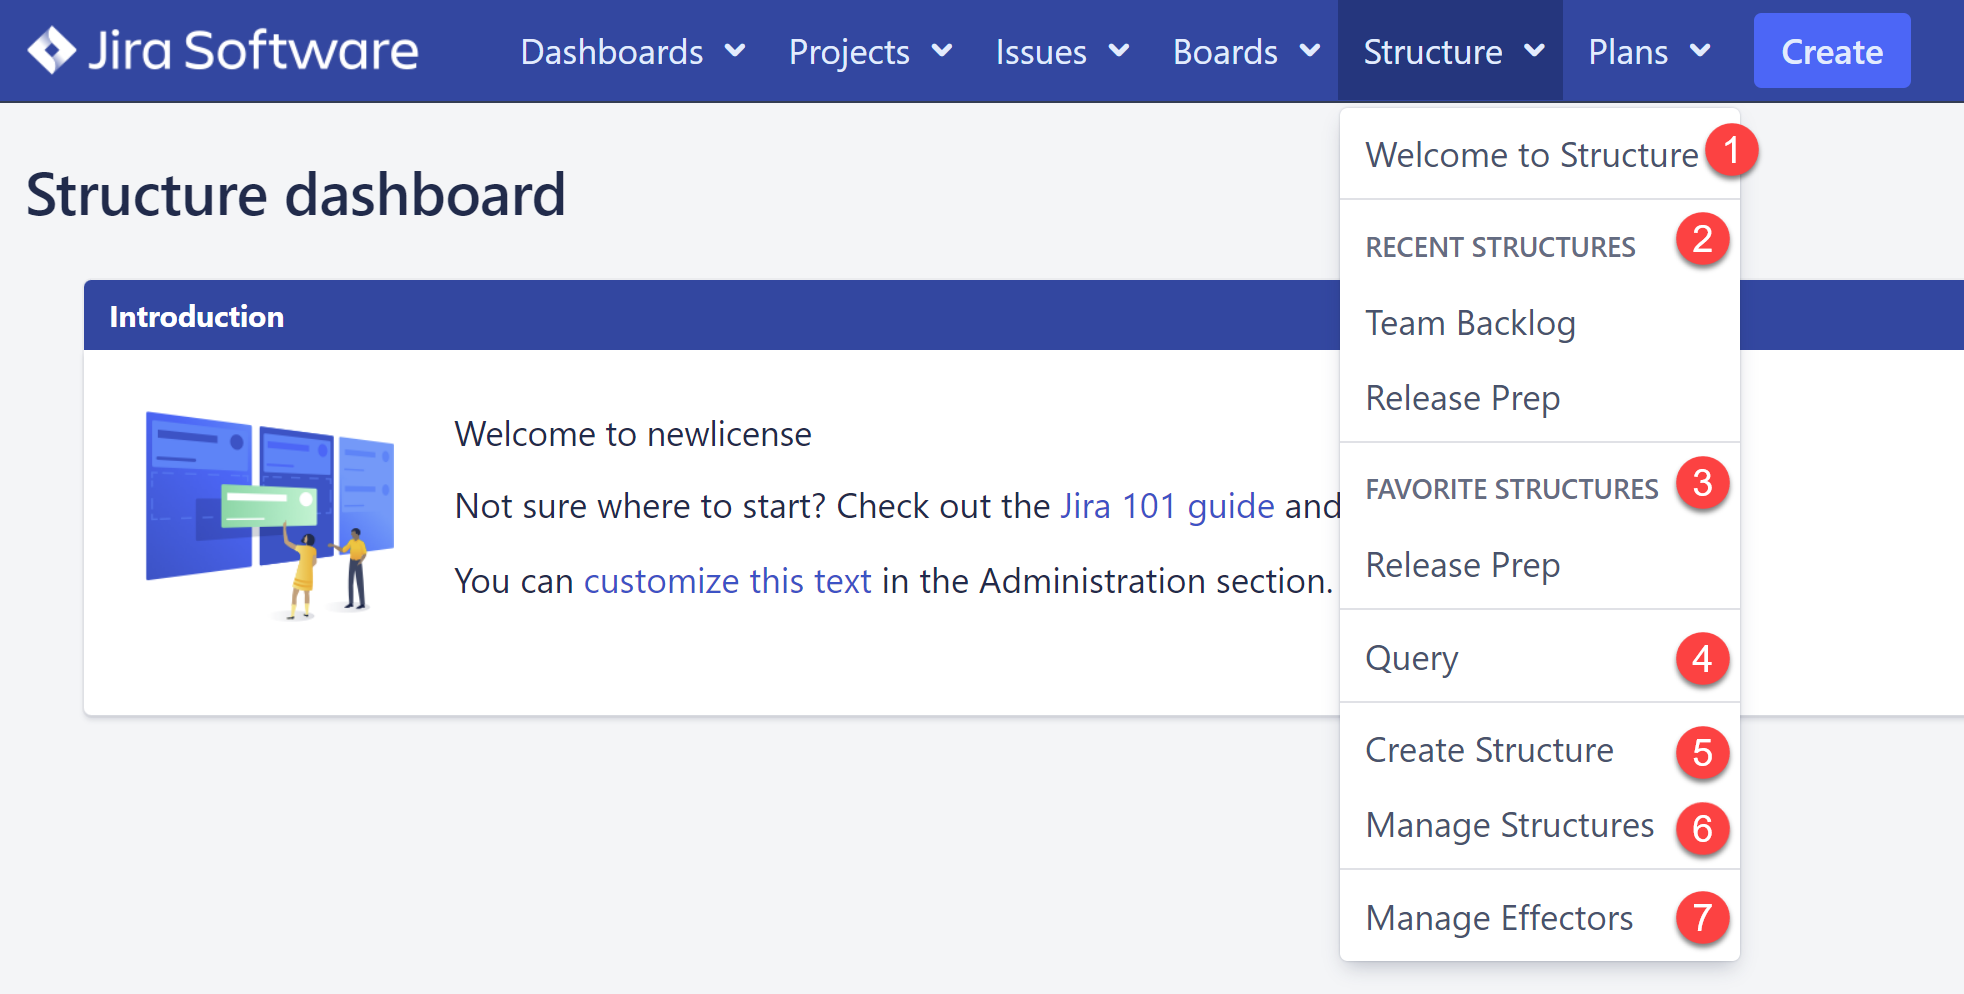Open Team Backlog from recent structures
Image resolution: width=1964 pixels, height=994 pixels.
1470,323
